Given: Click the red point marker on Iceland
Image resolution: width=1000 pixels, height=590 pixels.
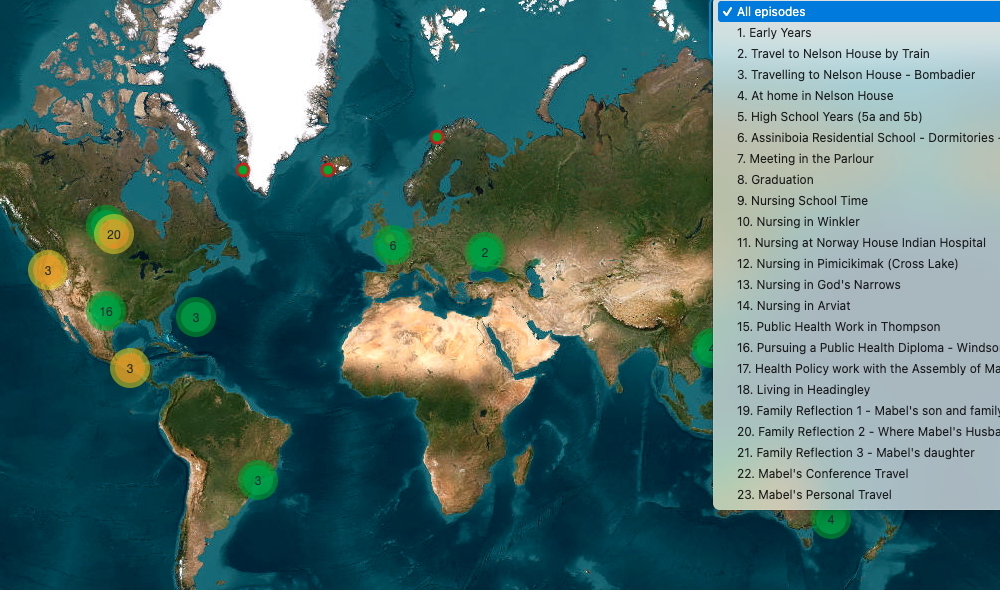Looking at the screenshot, I should pos(328,169).
